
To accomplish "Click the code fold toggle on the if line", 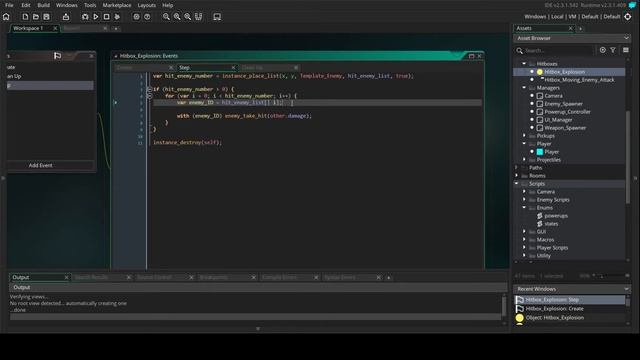I will (149, 89).
